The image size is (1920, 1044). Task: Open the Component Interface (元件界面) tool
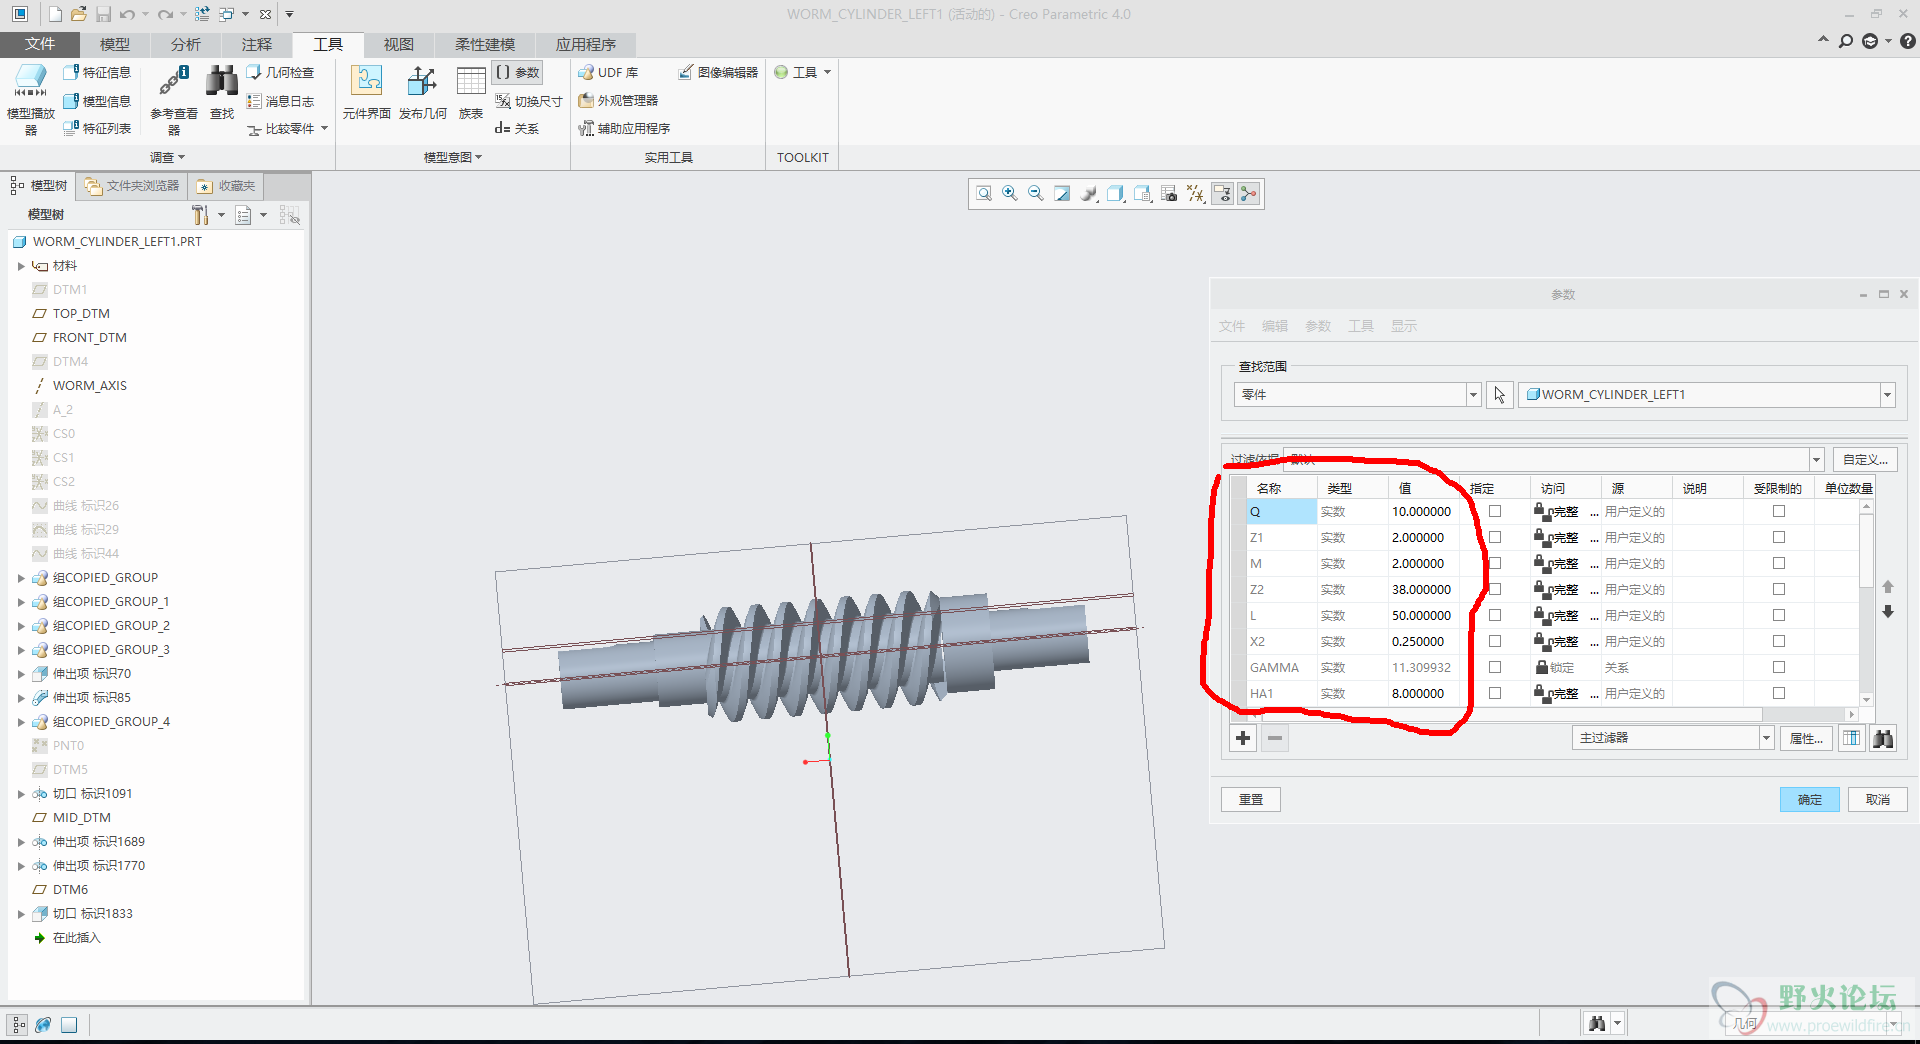[366, 84]
